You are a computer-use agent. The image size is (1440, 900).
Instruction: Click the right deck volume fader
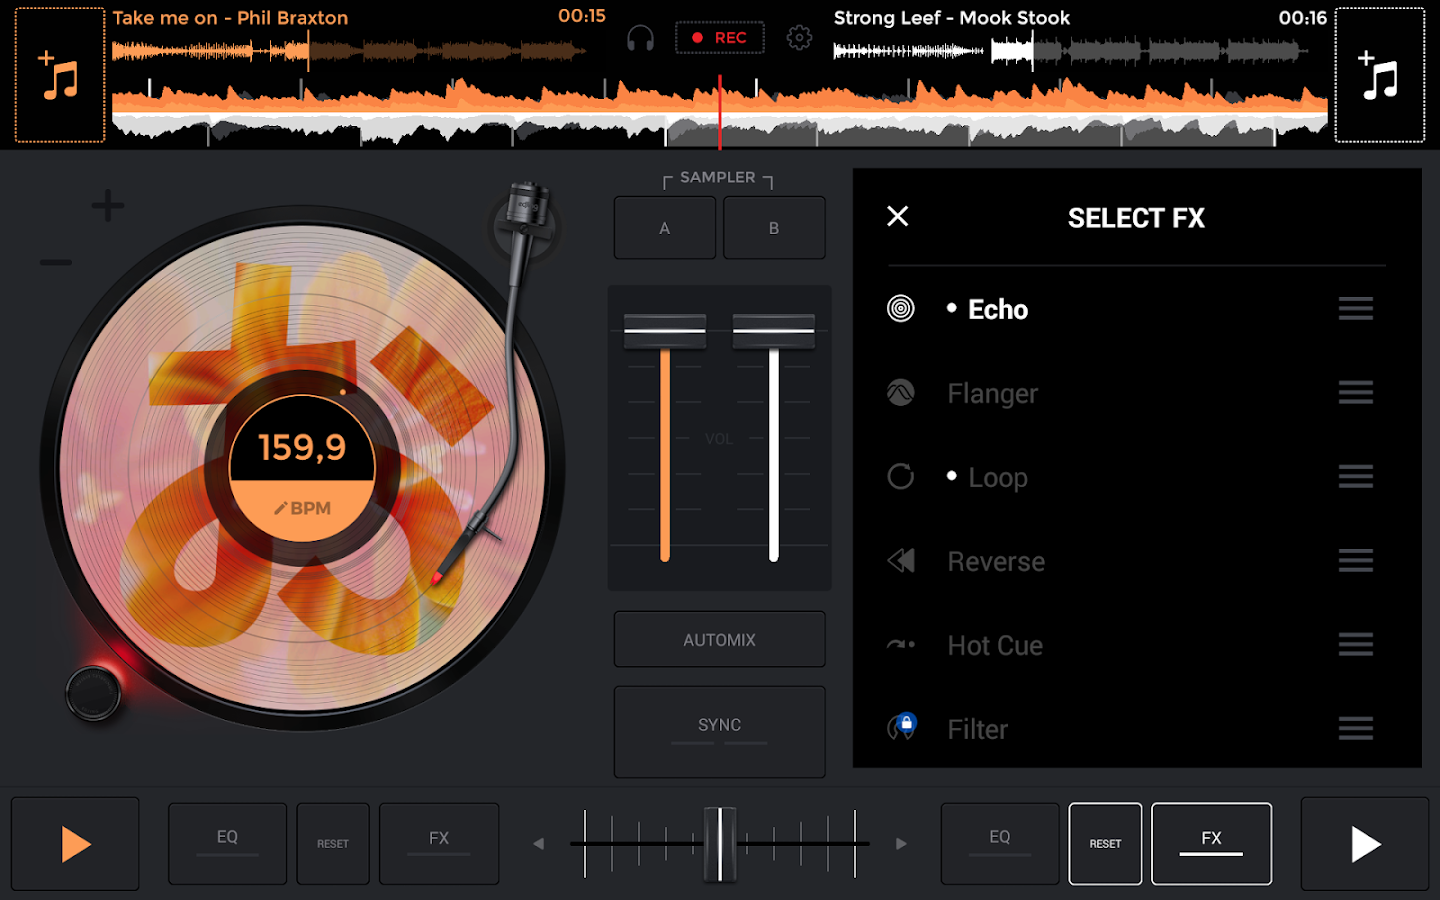(x=774, y=331)
